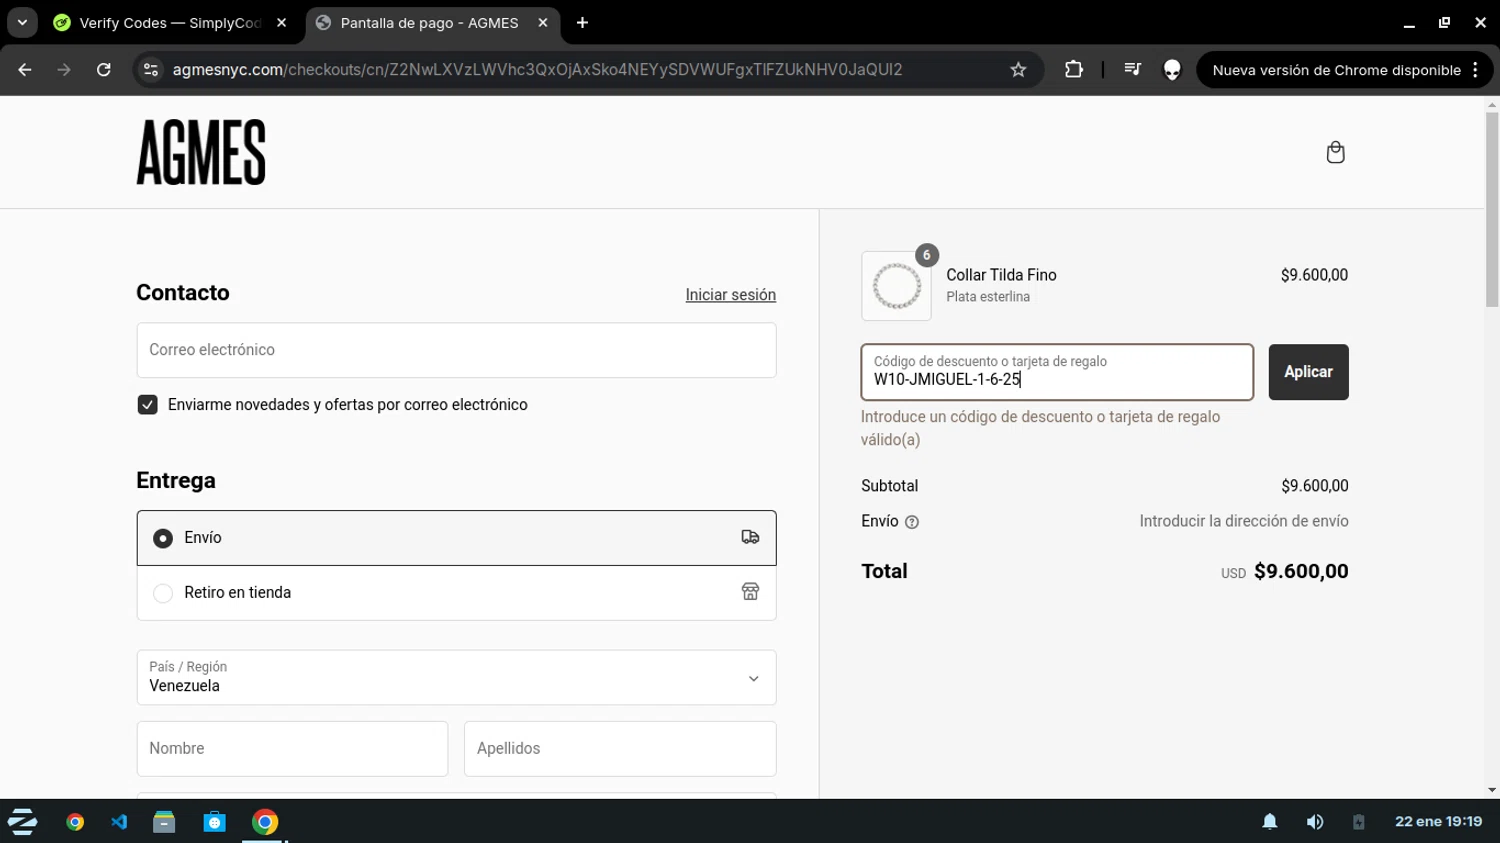Focus the Apellidos input field
The image size is (1500, 843).
point(620,748)
